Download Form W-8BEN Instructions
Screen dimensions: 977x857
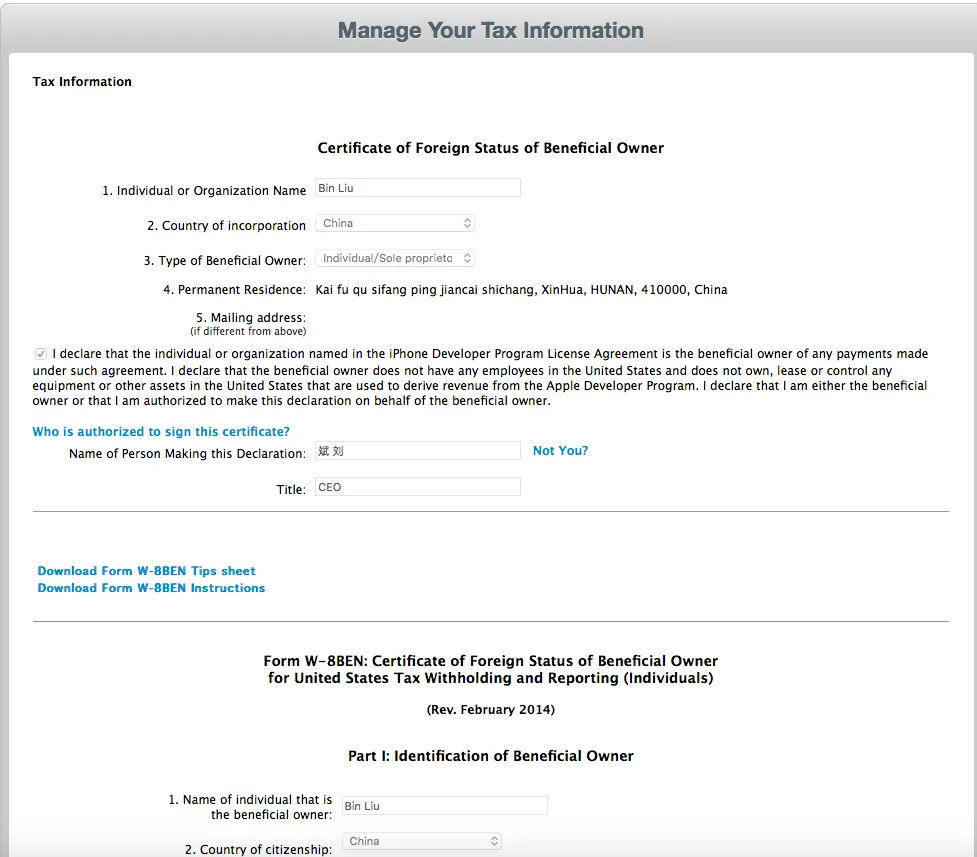(x=151, y=588)
